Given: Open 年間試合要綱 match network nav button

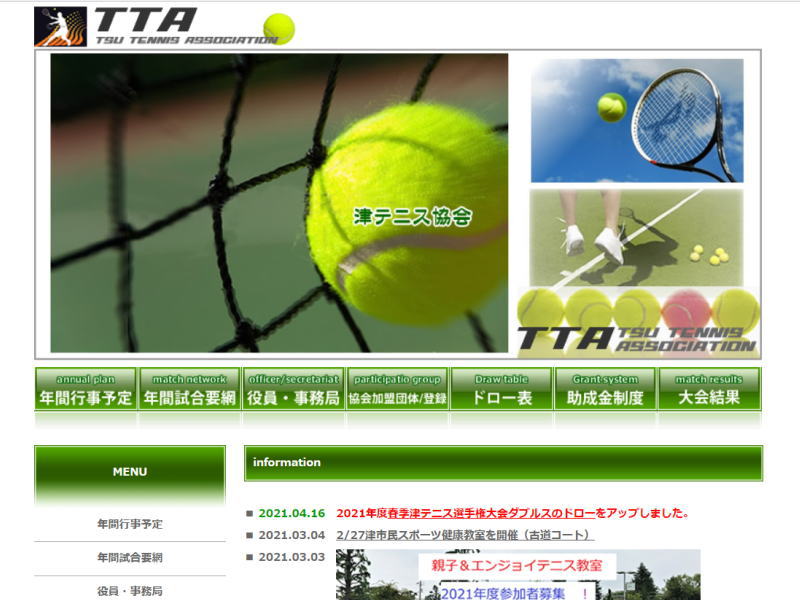Looking at the screenshot, I should coord(189,389).
